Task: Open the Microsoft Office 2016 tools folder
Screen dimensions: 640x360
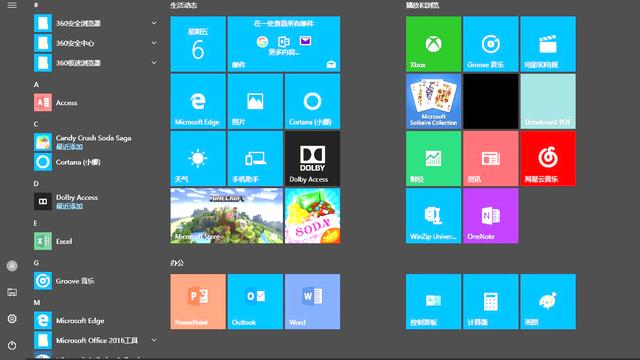Action: [x=96, y=340]
